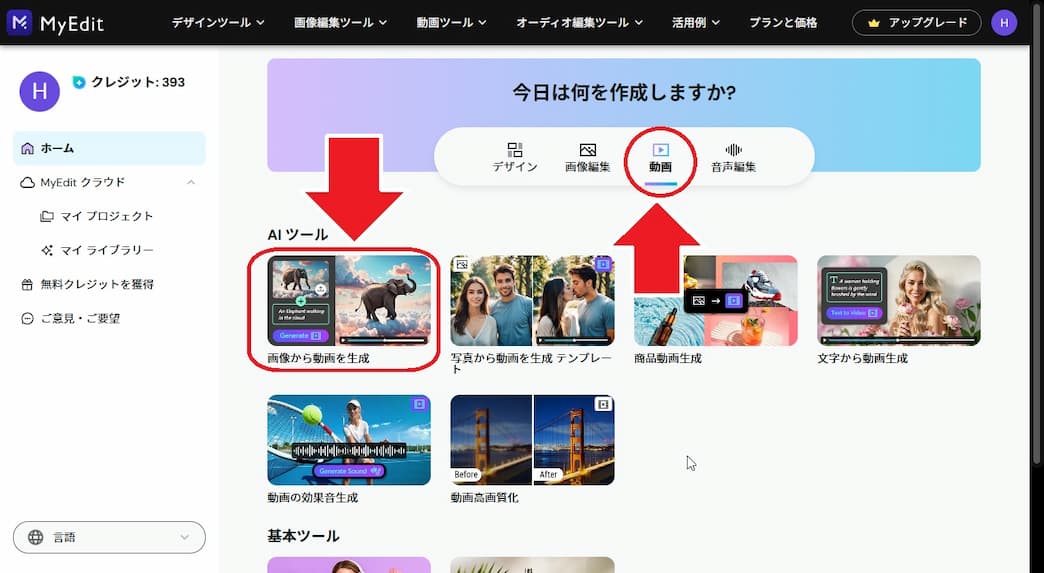Click the globe icon in 言語 selector
The width and height of the screenshot is (1044, 573).
pos(36,537)
